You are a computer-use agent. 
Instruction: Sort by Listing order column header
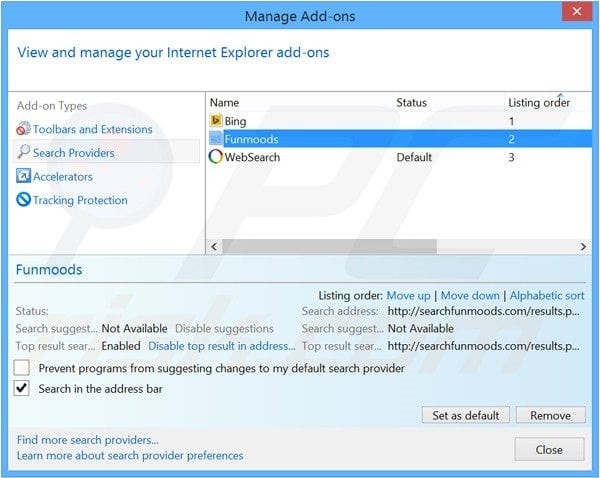pyautogui.click(x=539, y=103)
